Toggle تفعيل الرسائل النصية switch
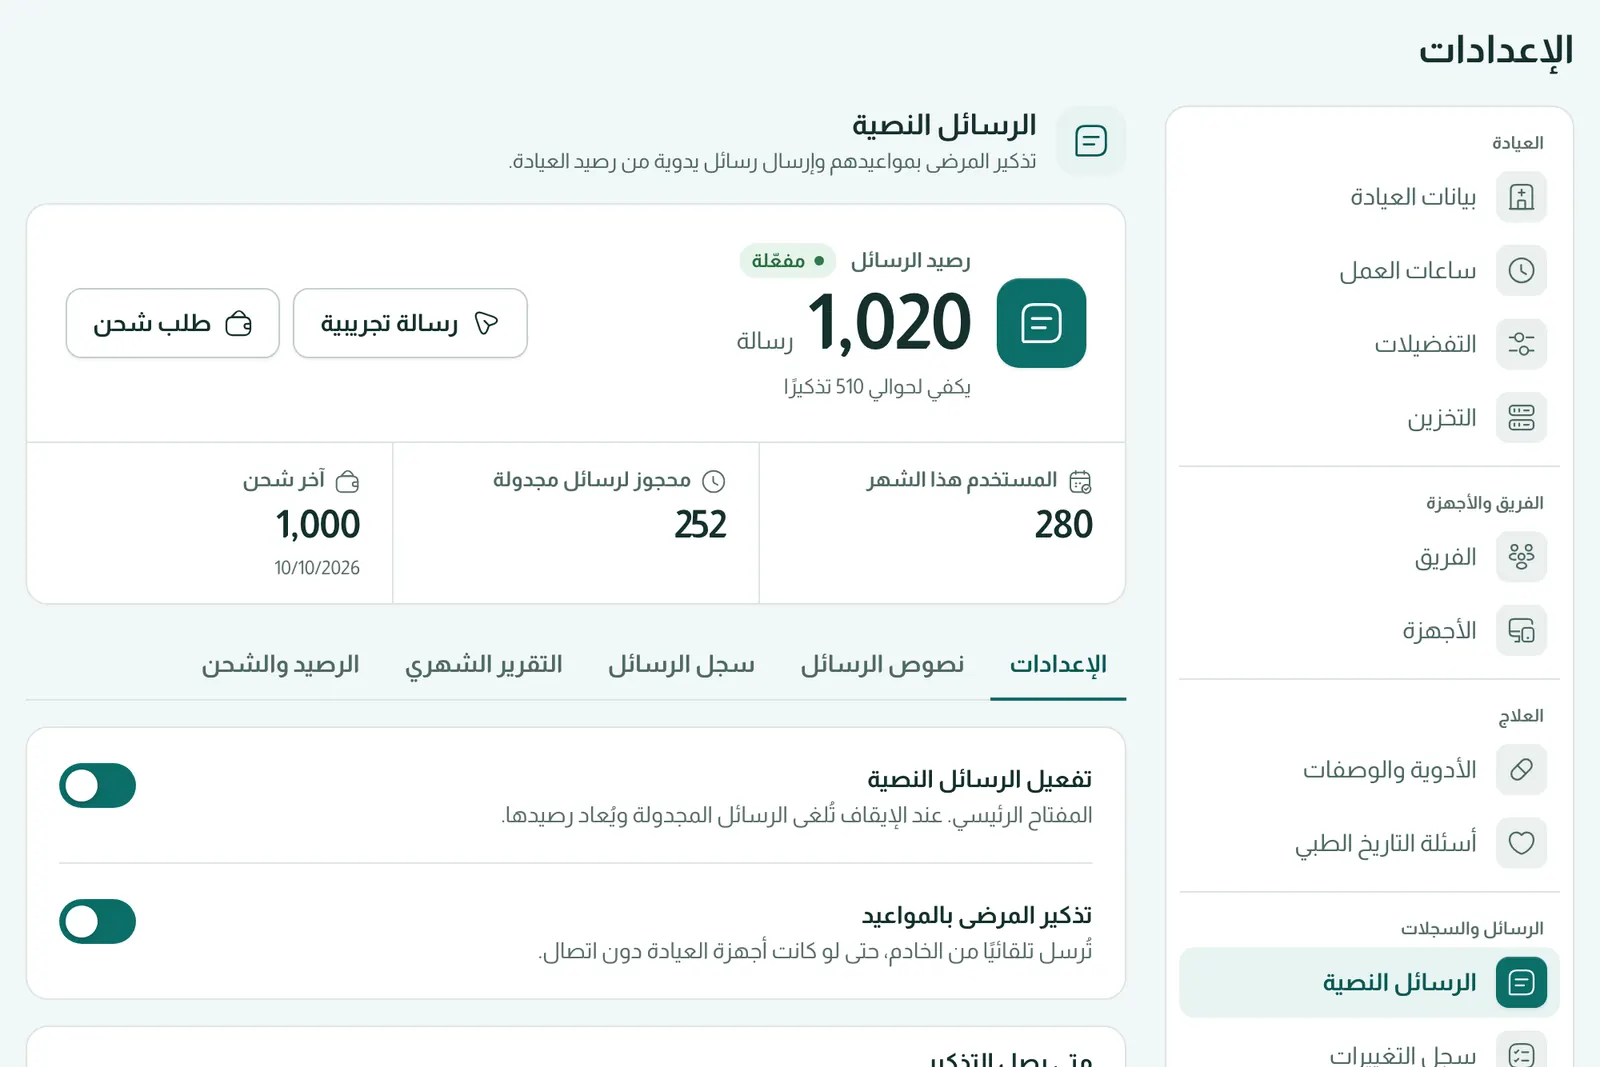Image resolution: width=1600 pixels, height=1067 pixels. pos(97,785)
